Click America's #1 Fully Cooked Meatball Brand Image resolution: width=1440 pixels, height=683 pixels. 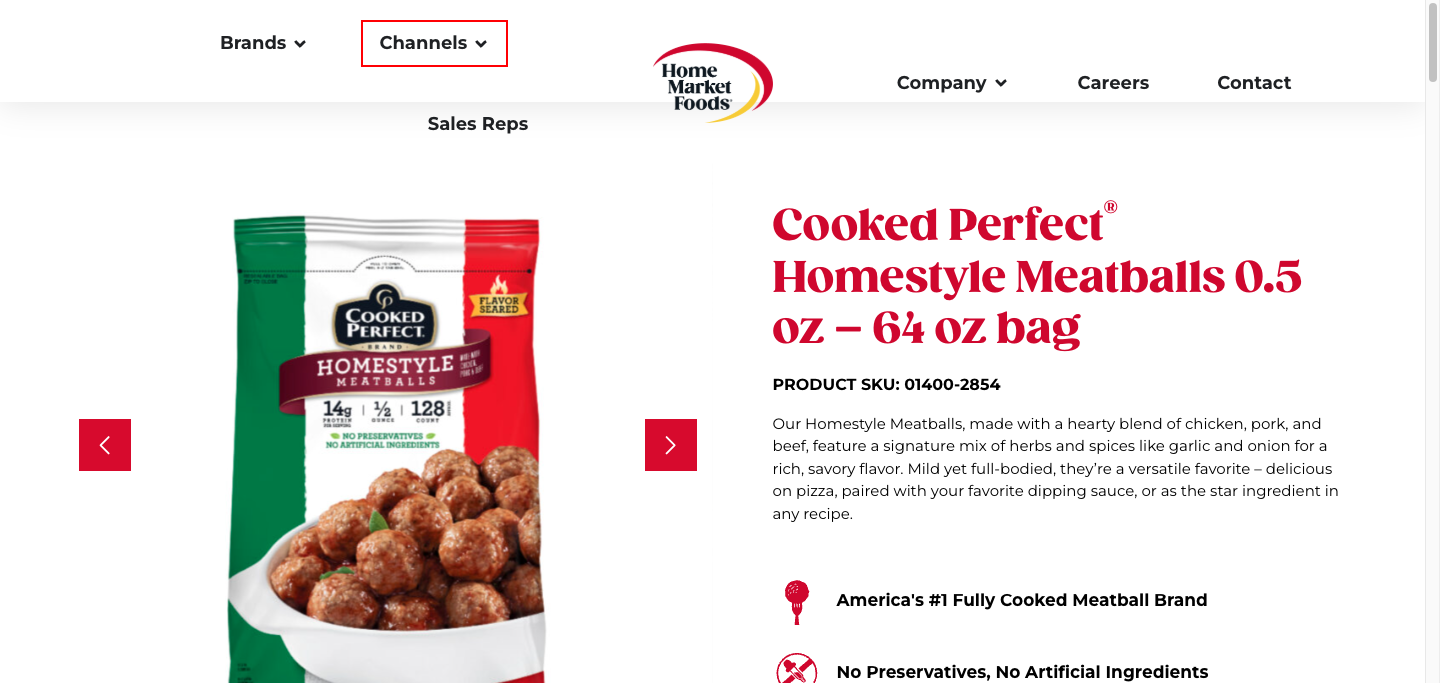click(x=1022, y=600)
